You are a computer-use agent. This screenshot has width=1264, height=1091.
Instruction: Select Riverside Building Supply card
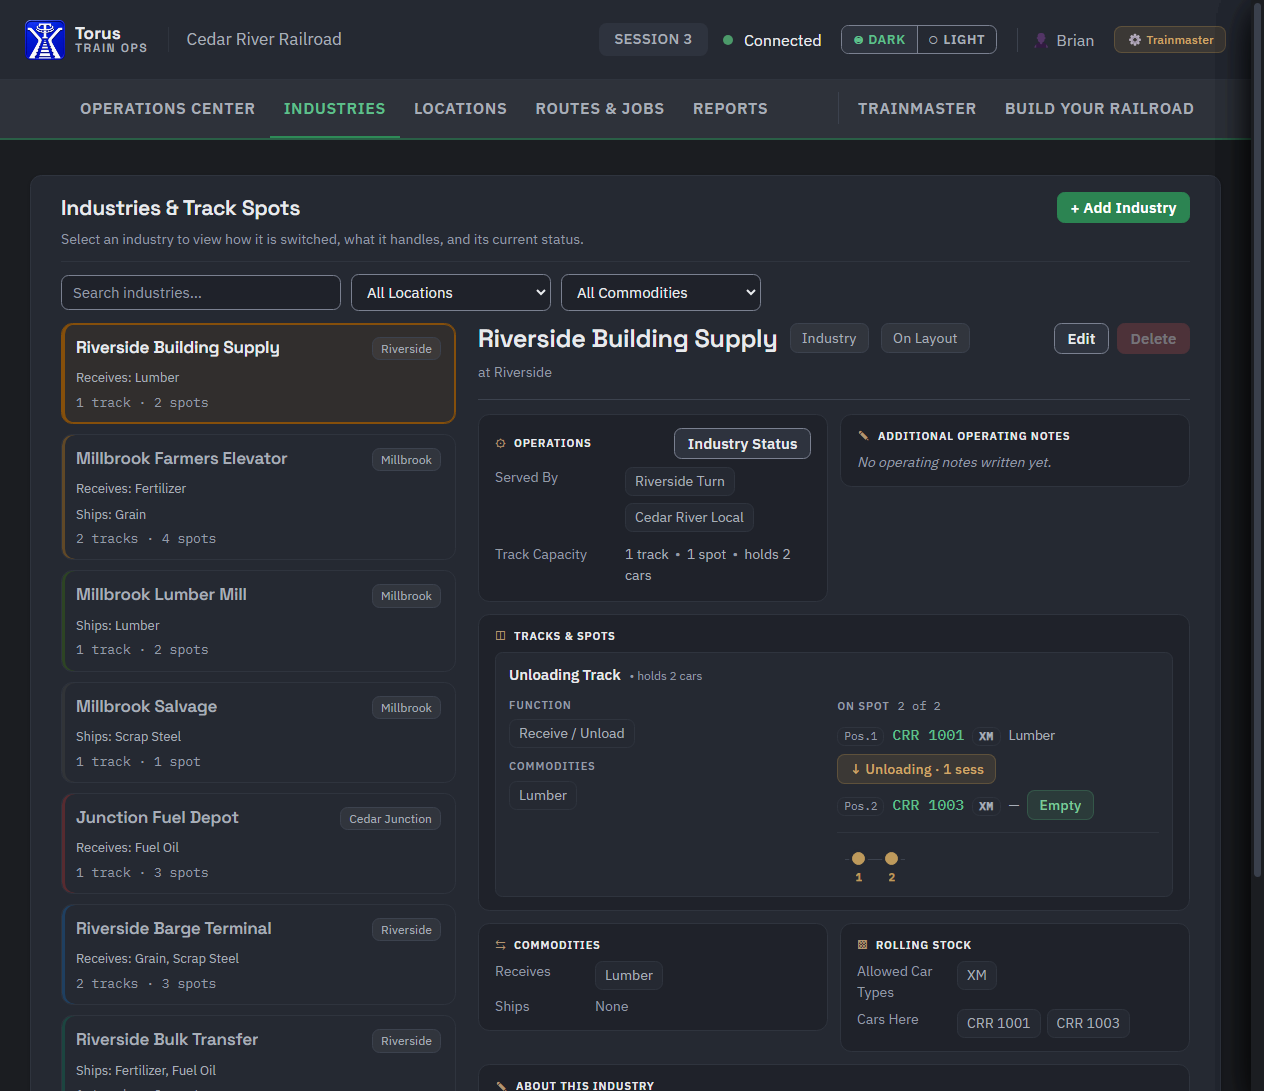(x=258, y=373)
